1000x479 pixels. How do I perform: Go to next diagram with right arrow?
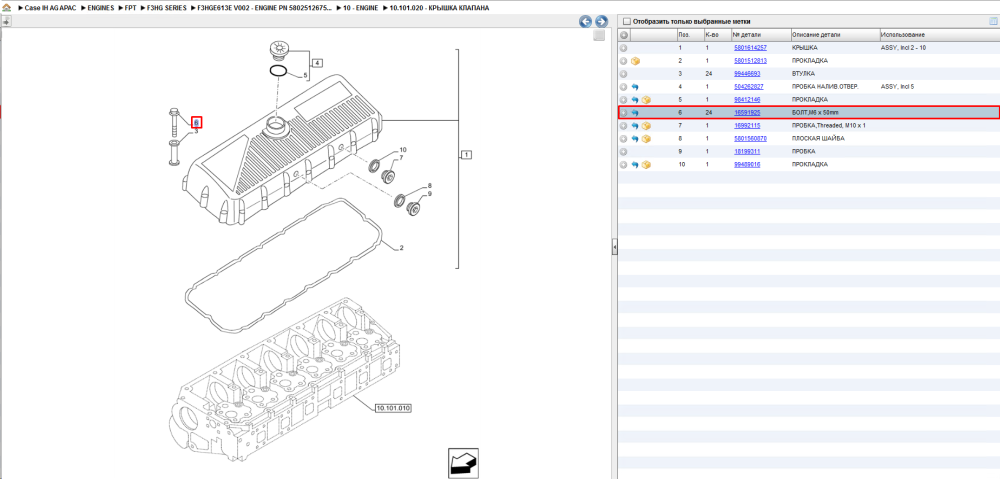point(600,22)
